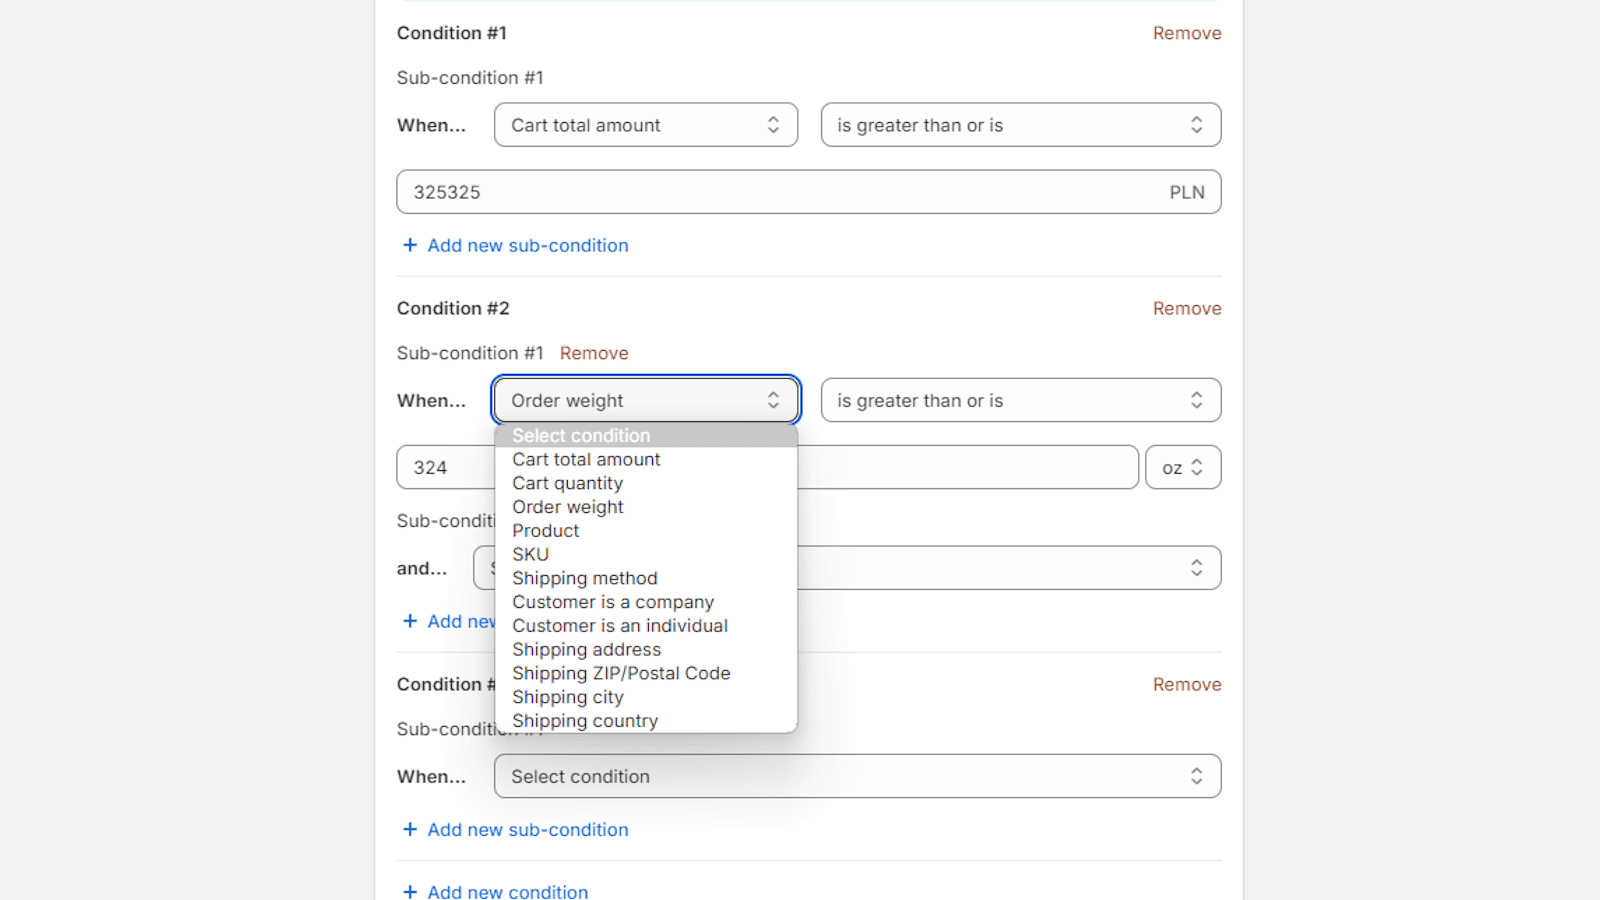Click the plus icon beside 'Add new condition'
This screenshot has width=1600, height=900.
click(410, 892)
